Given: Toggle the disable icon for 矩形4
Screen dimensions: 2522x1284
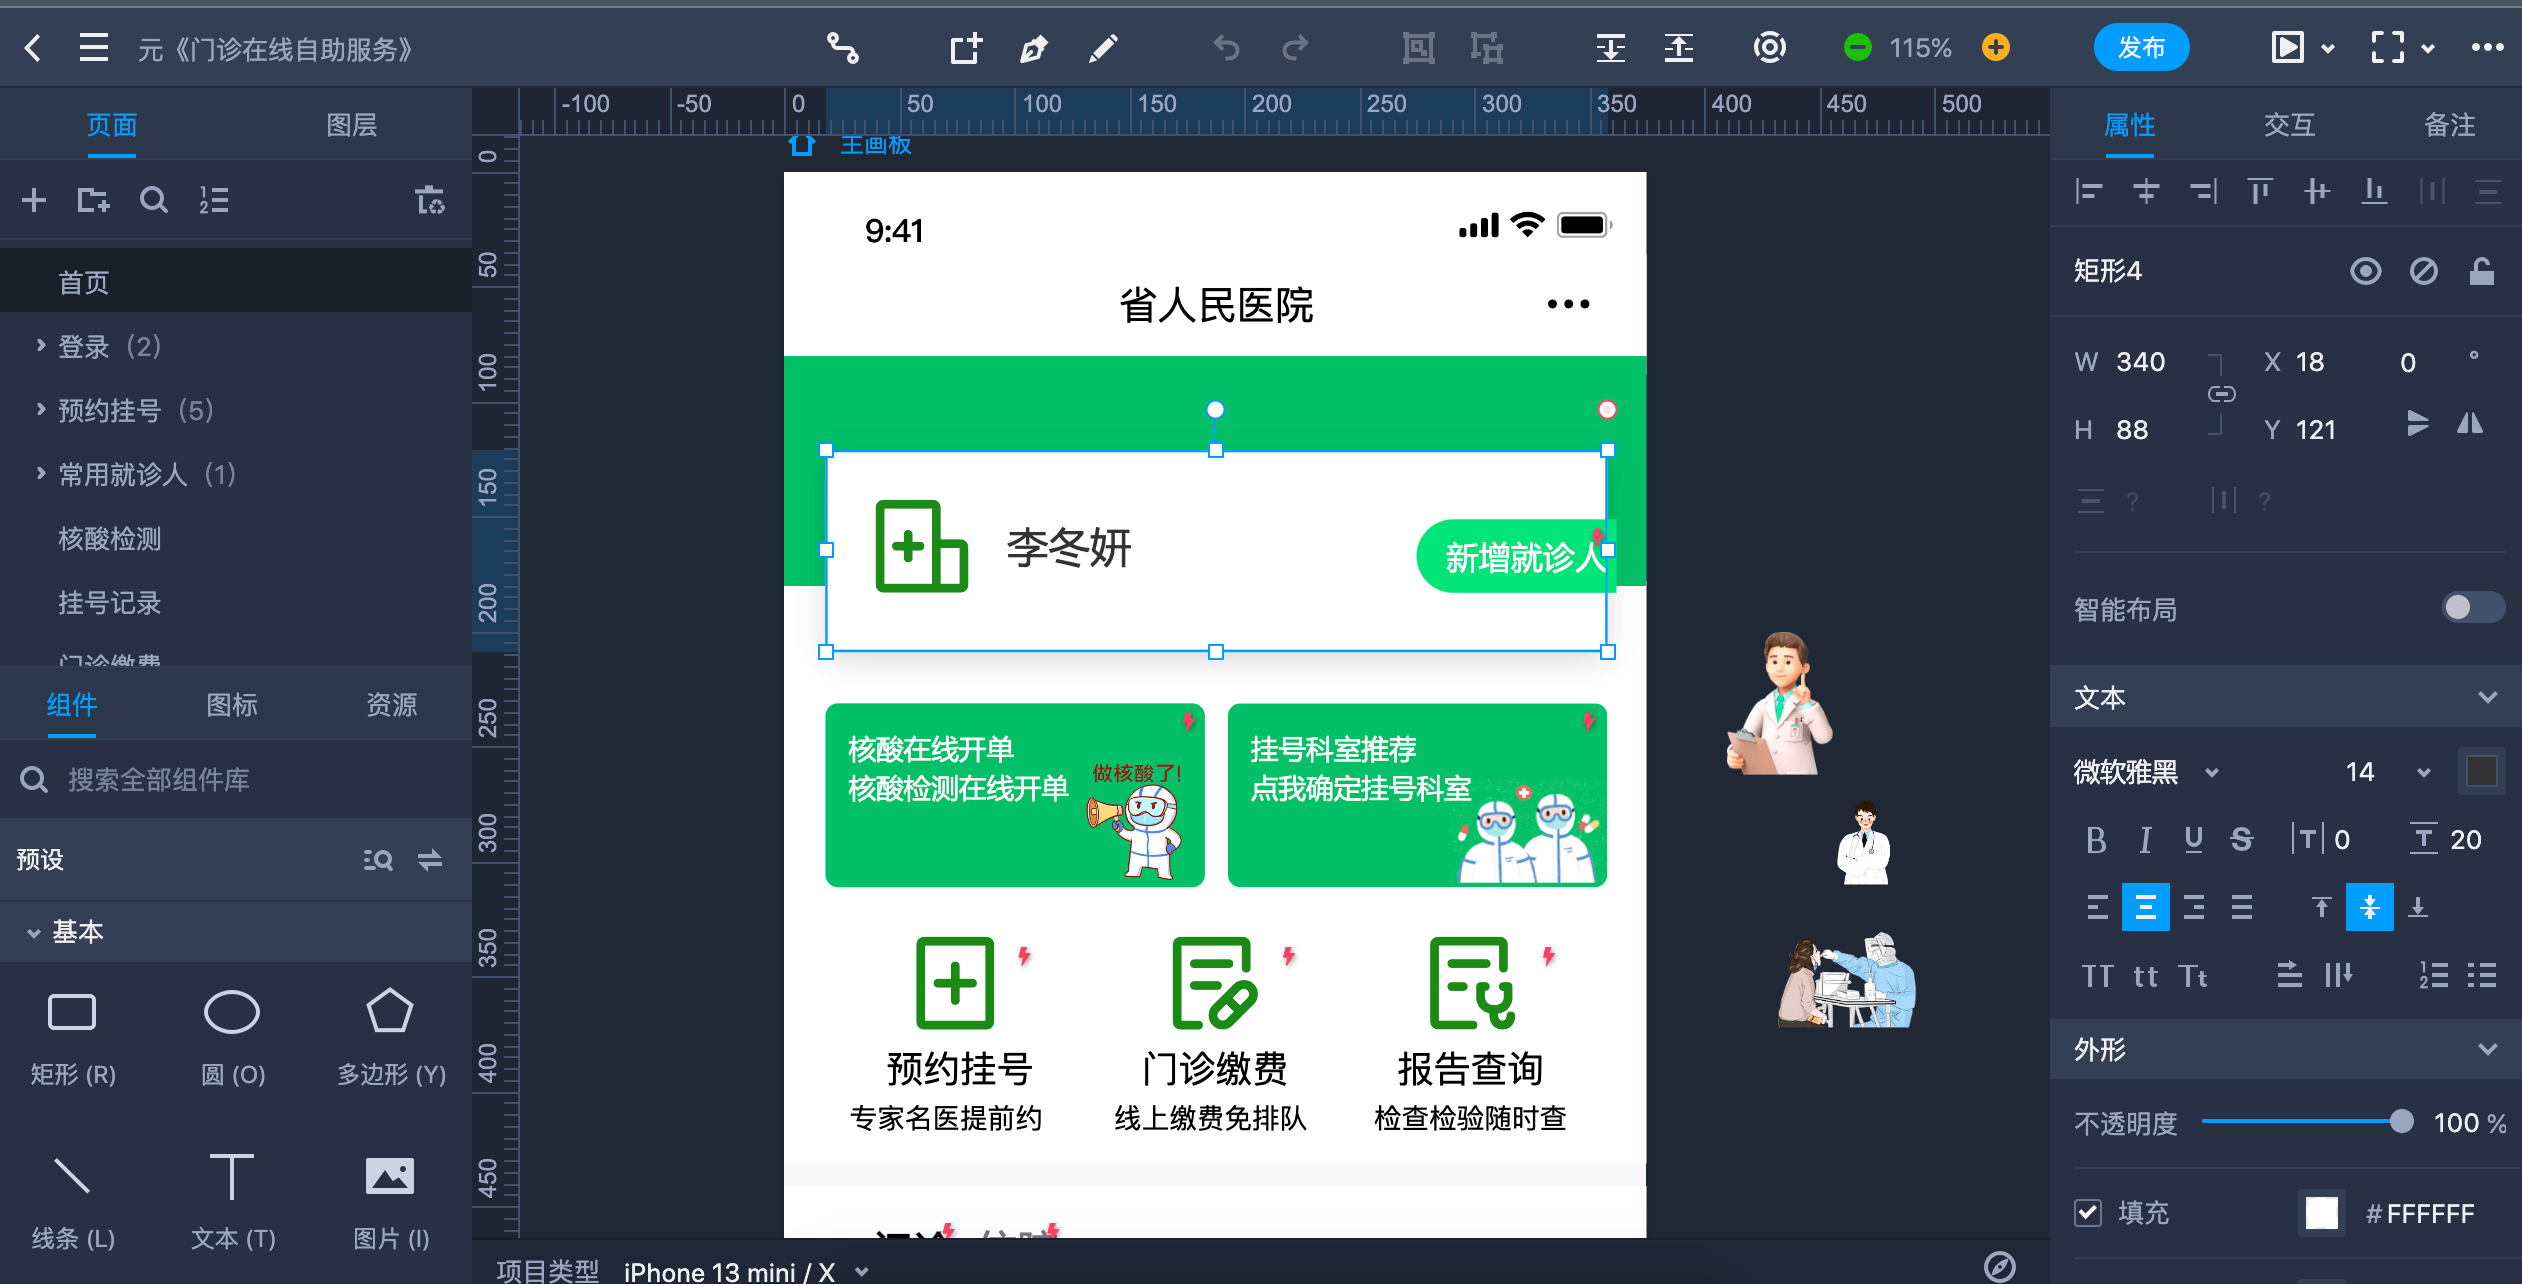Looking at the screenshot, I should pos(2424,271).
